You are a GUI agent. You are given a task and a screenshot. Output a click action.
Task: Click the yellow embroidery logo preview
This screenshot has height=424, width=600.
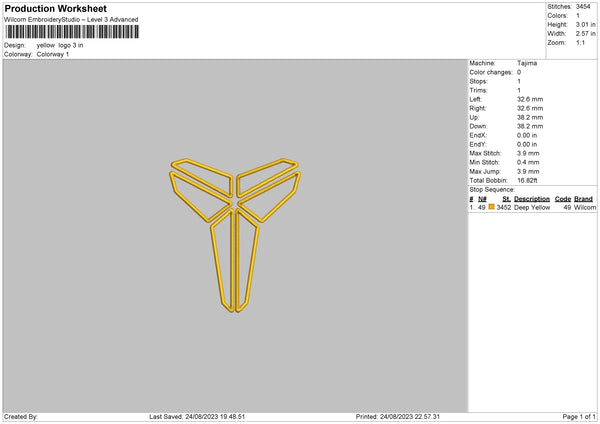pyautogui.click(x=235, y=235)
